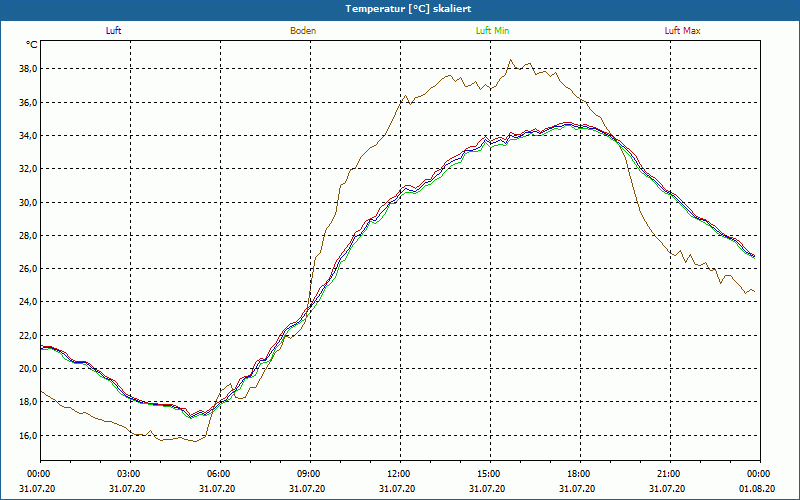This screenshot has height=500, width=800.
Task: Click the chart title Temperatur [°C] skaliert
Action: point(408,9)
